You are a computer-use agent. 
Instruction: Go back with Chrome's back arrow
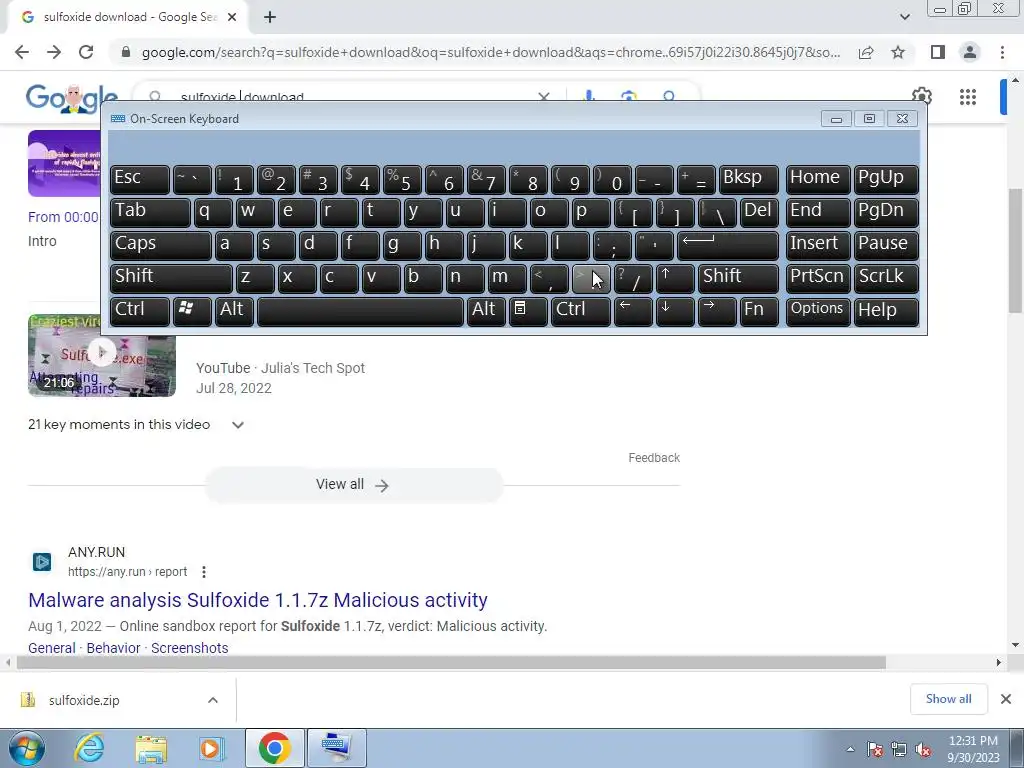click(22, 52)
